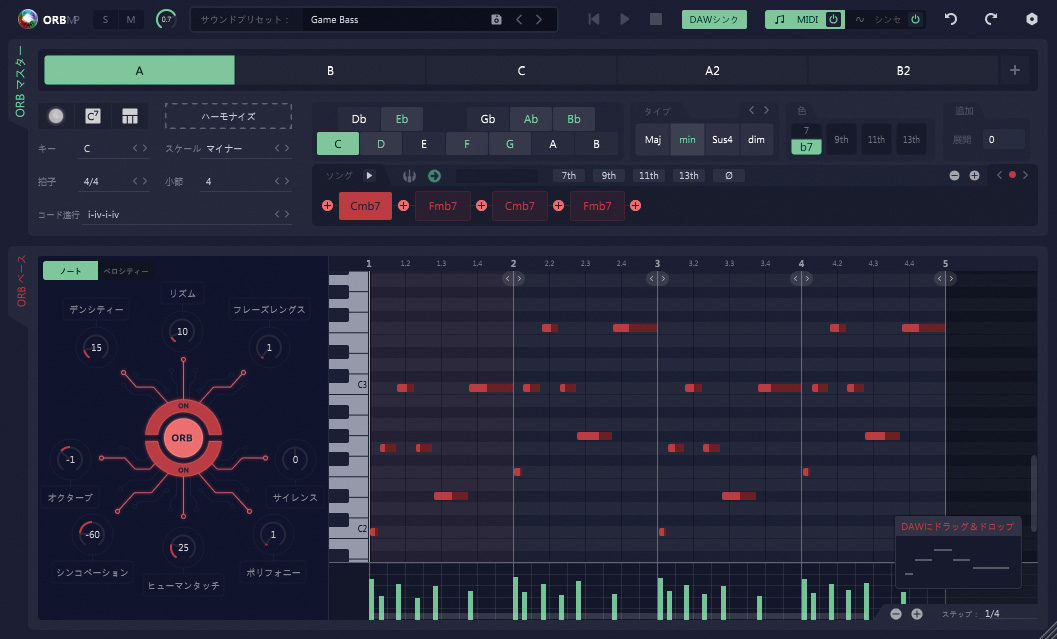Open settings via the hexagon icon

[x=1031, y=20]
